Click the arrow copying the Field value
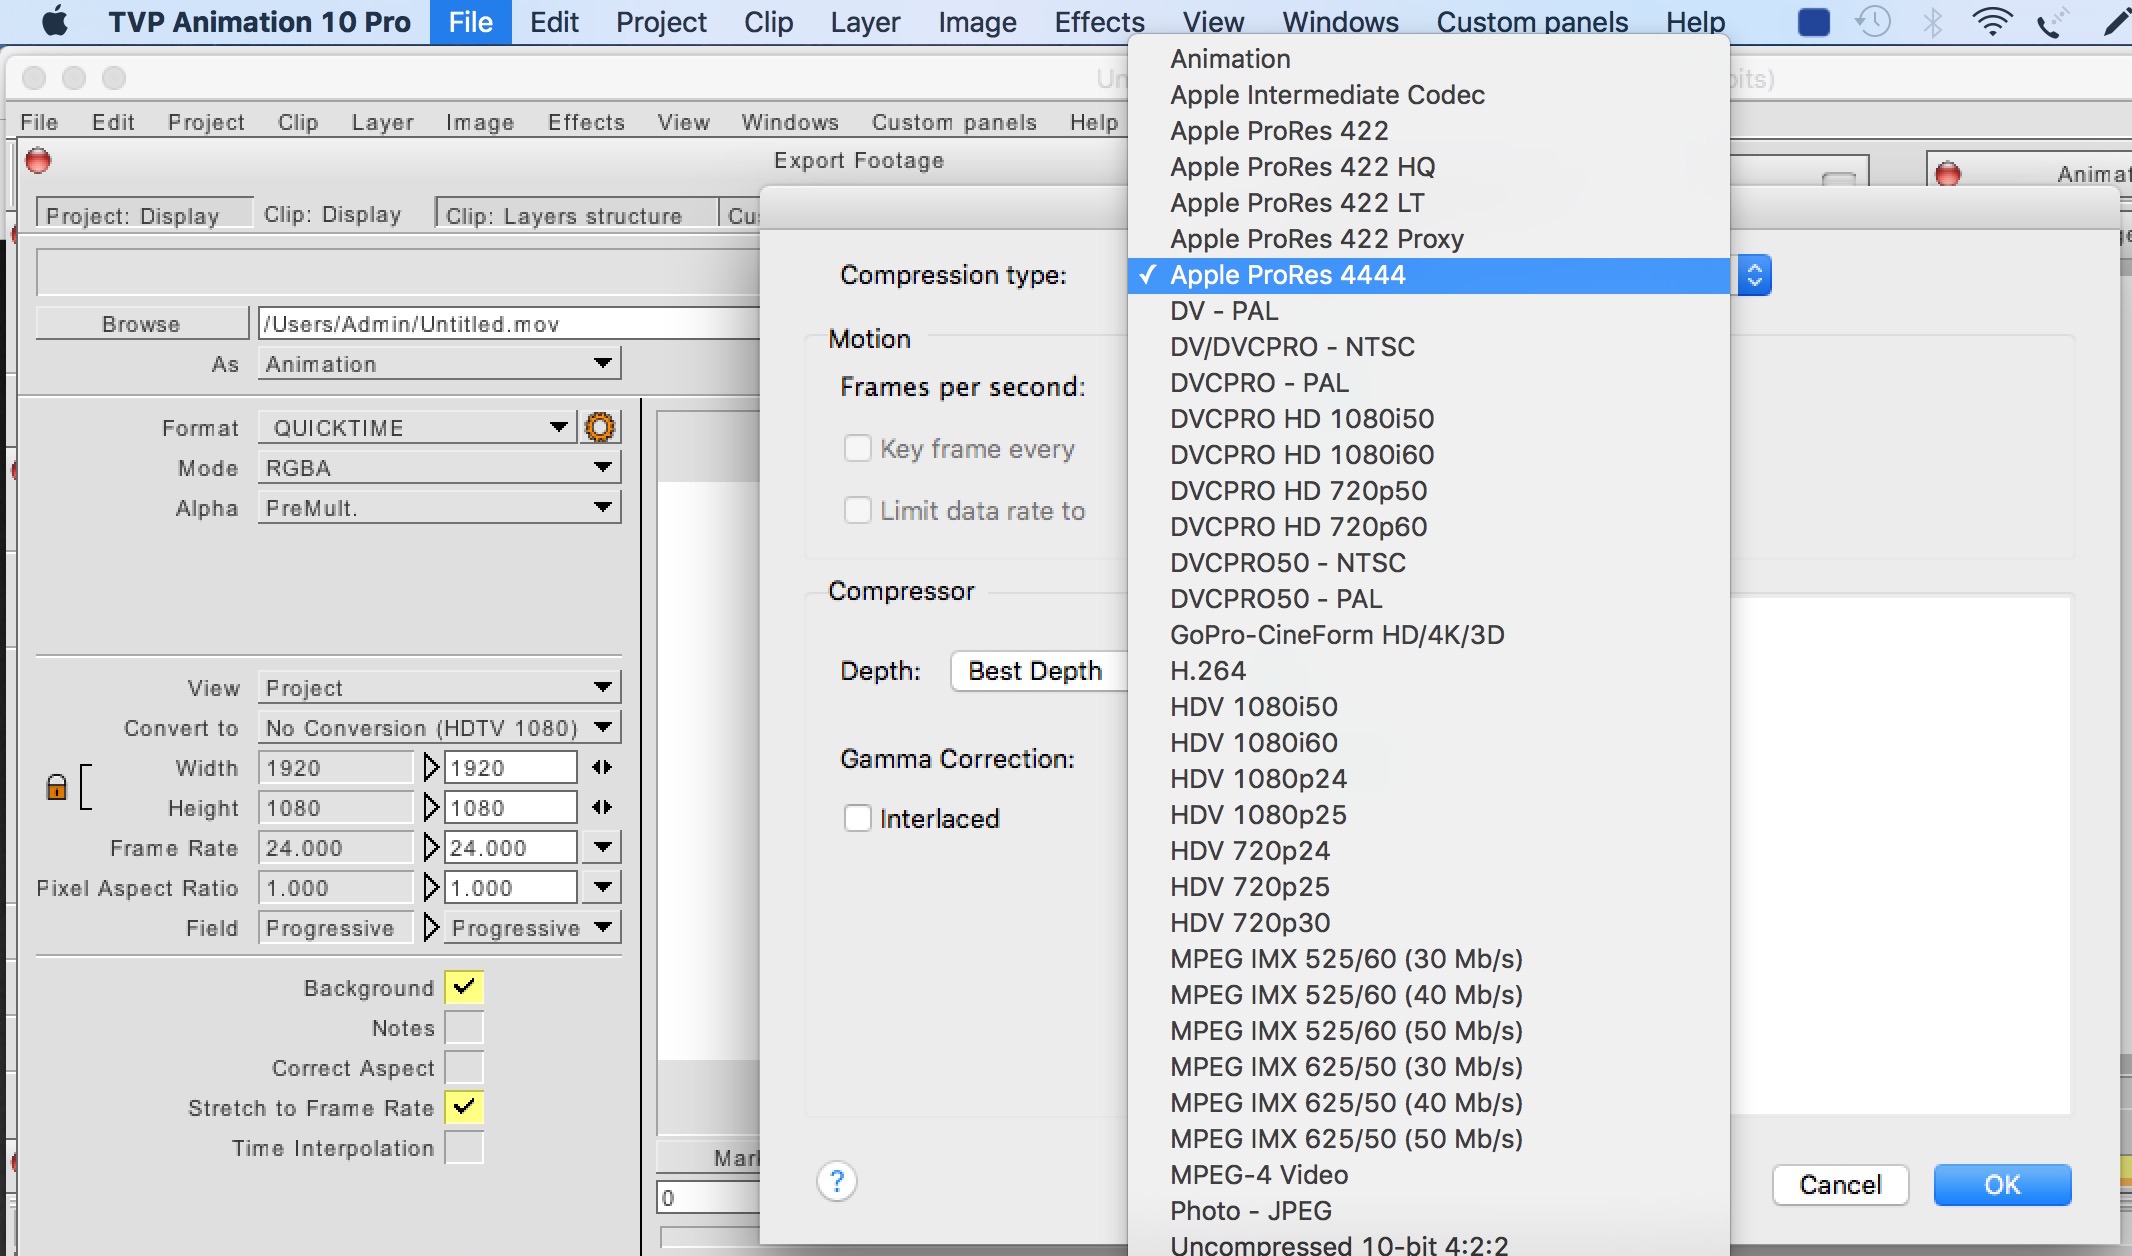The image size is (2132, 1256). coord(431,927)
